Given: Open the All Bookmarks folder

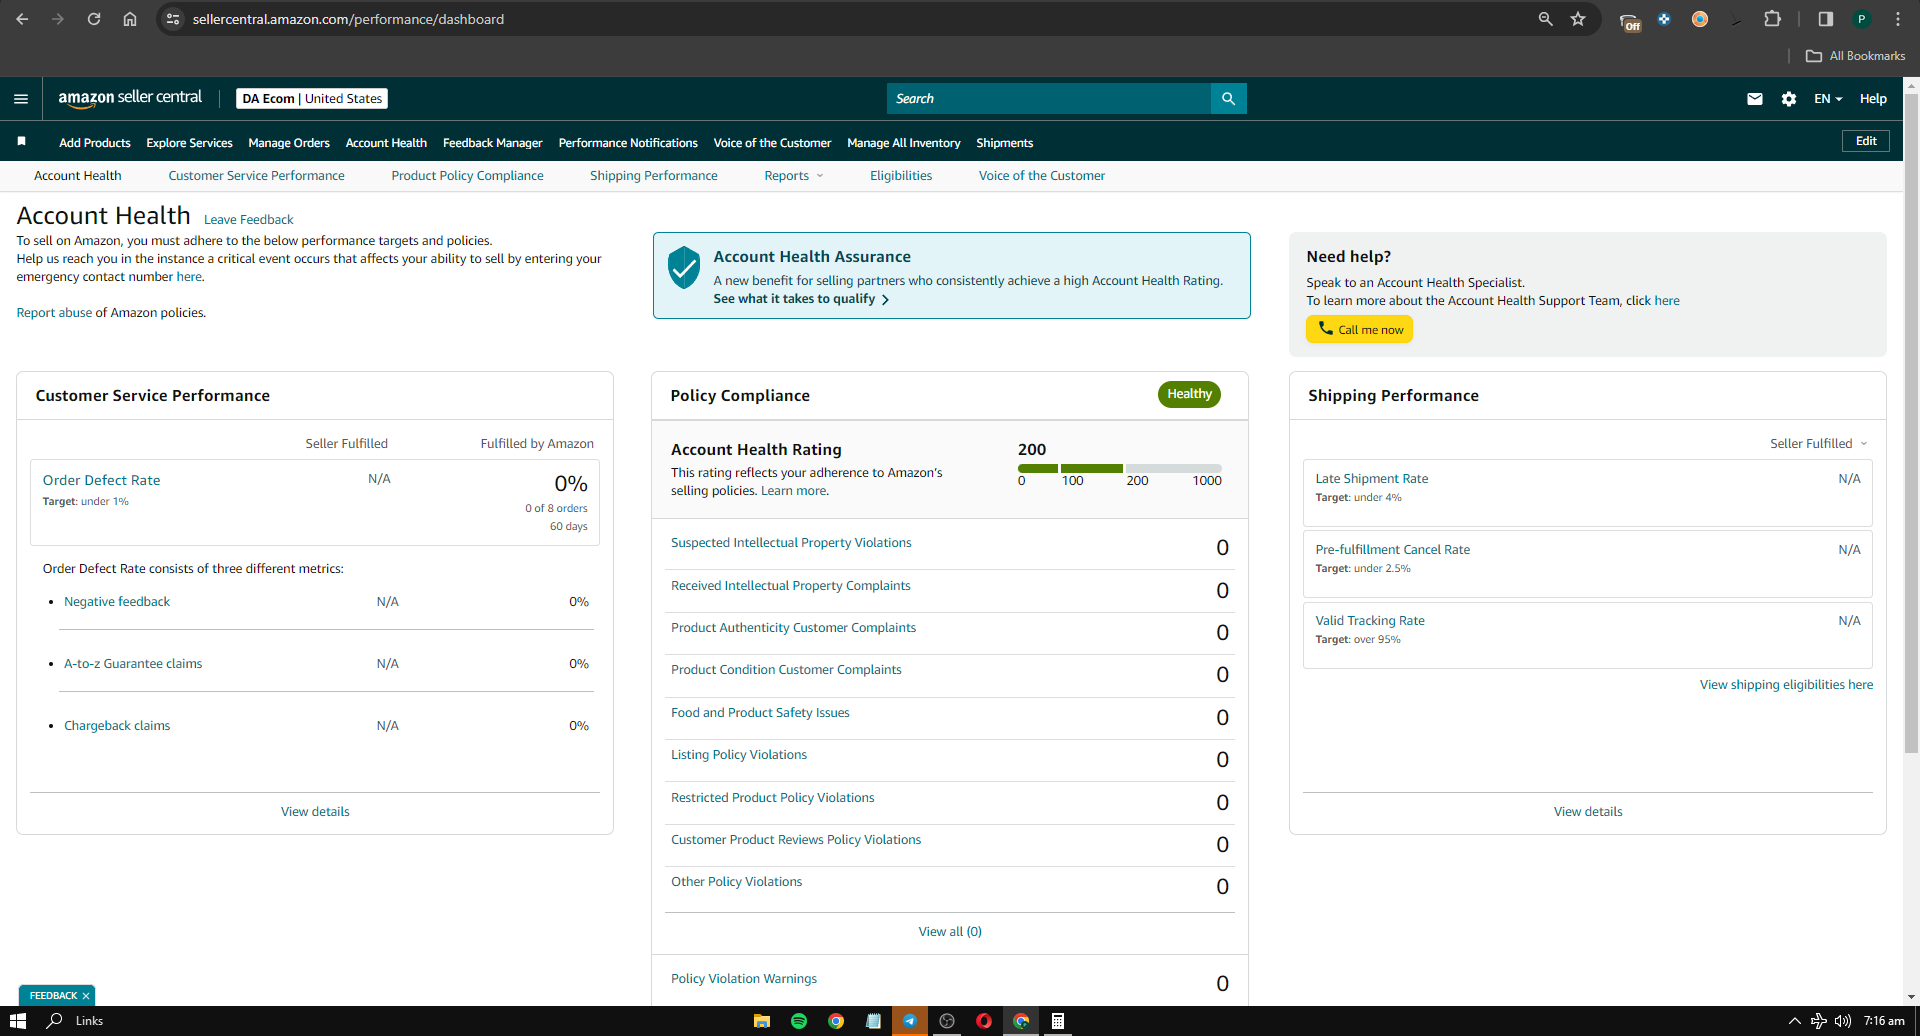Looking at the screenshot, I should pyautogui.click(x=1856, y=56).
